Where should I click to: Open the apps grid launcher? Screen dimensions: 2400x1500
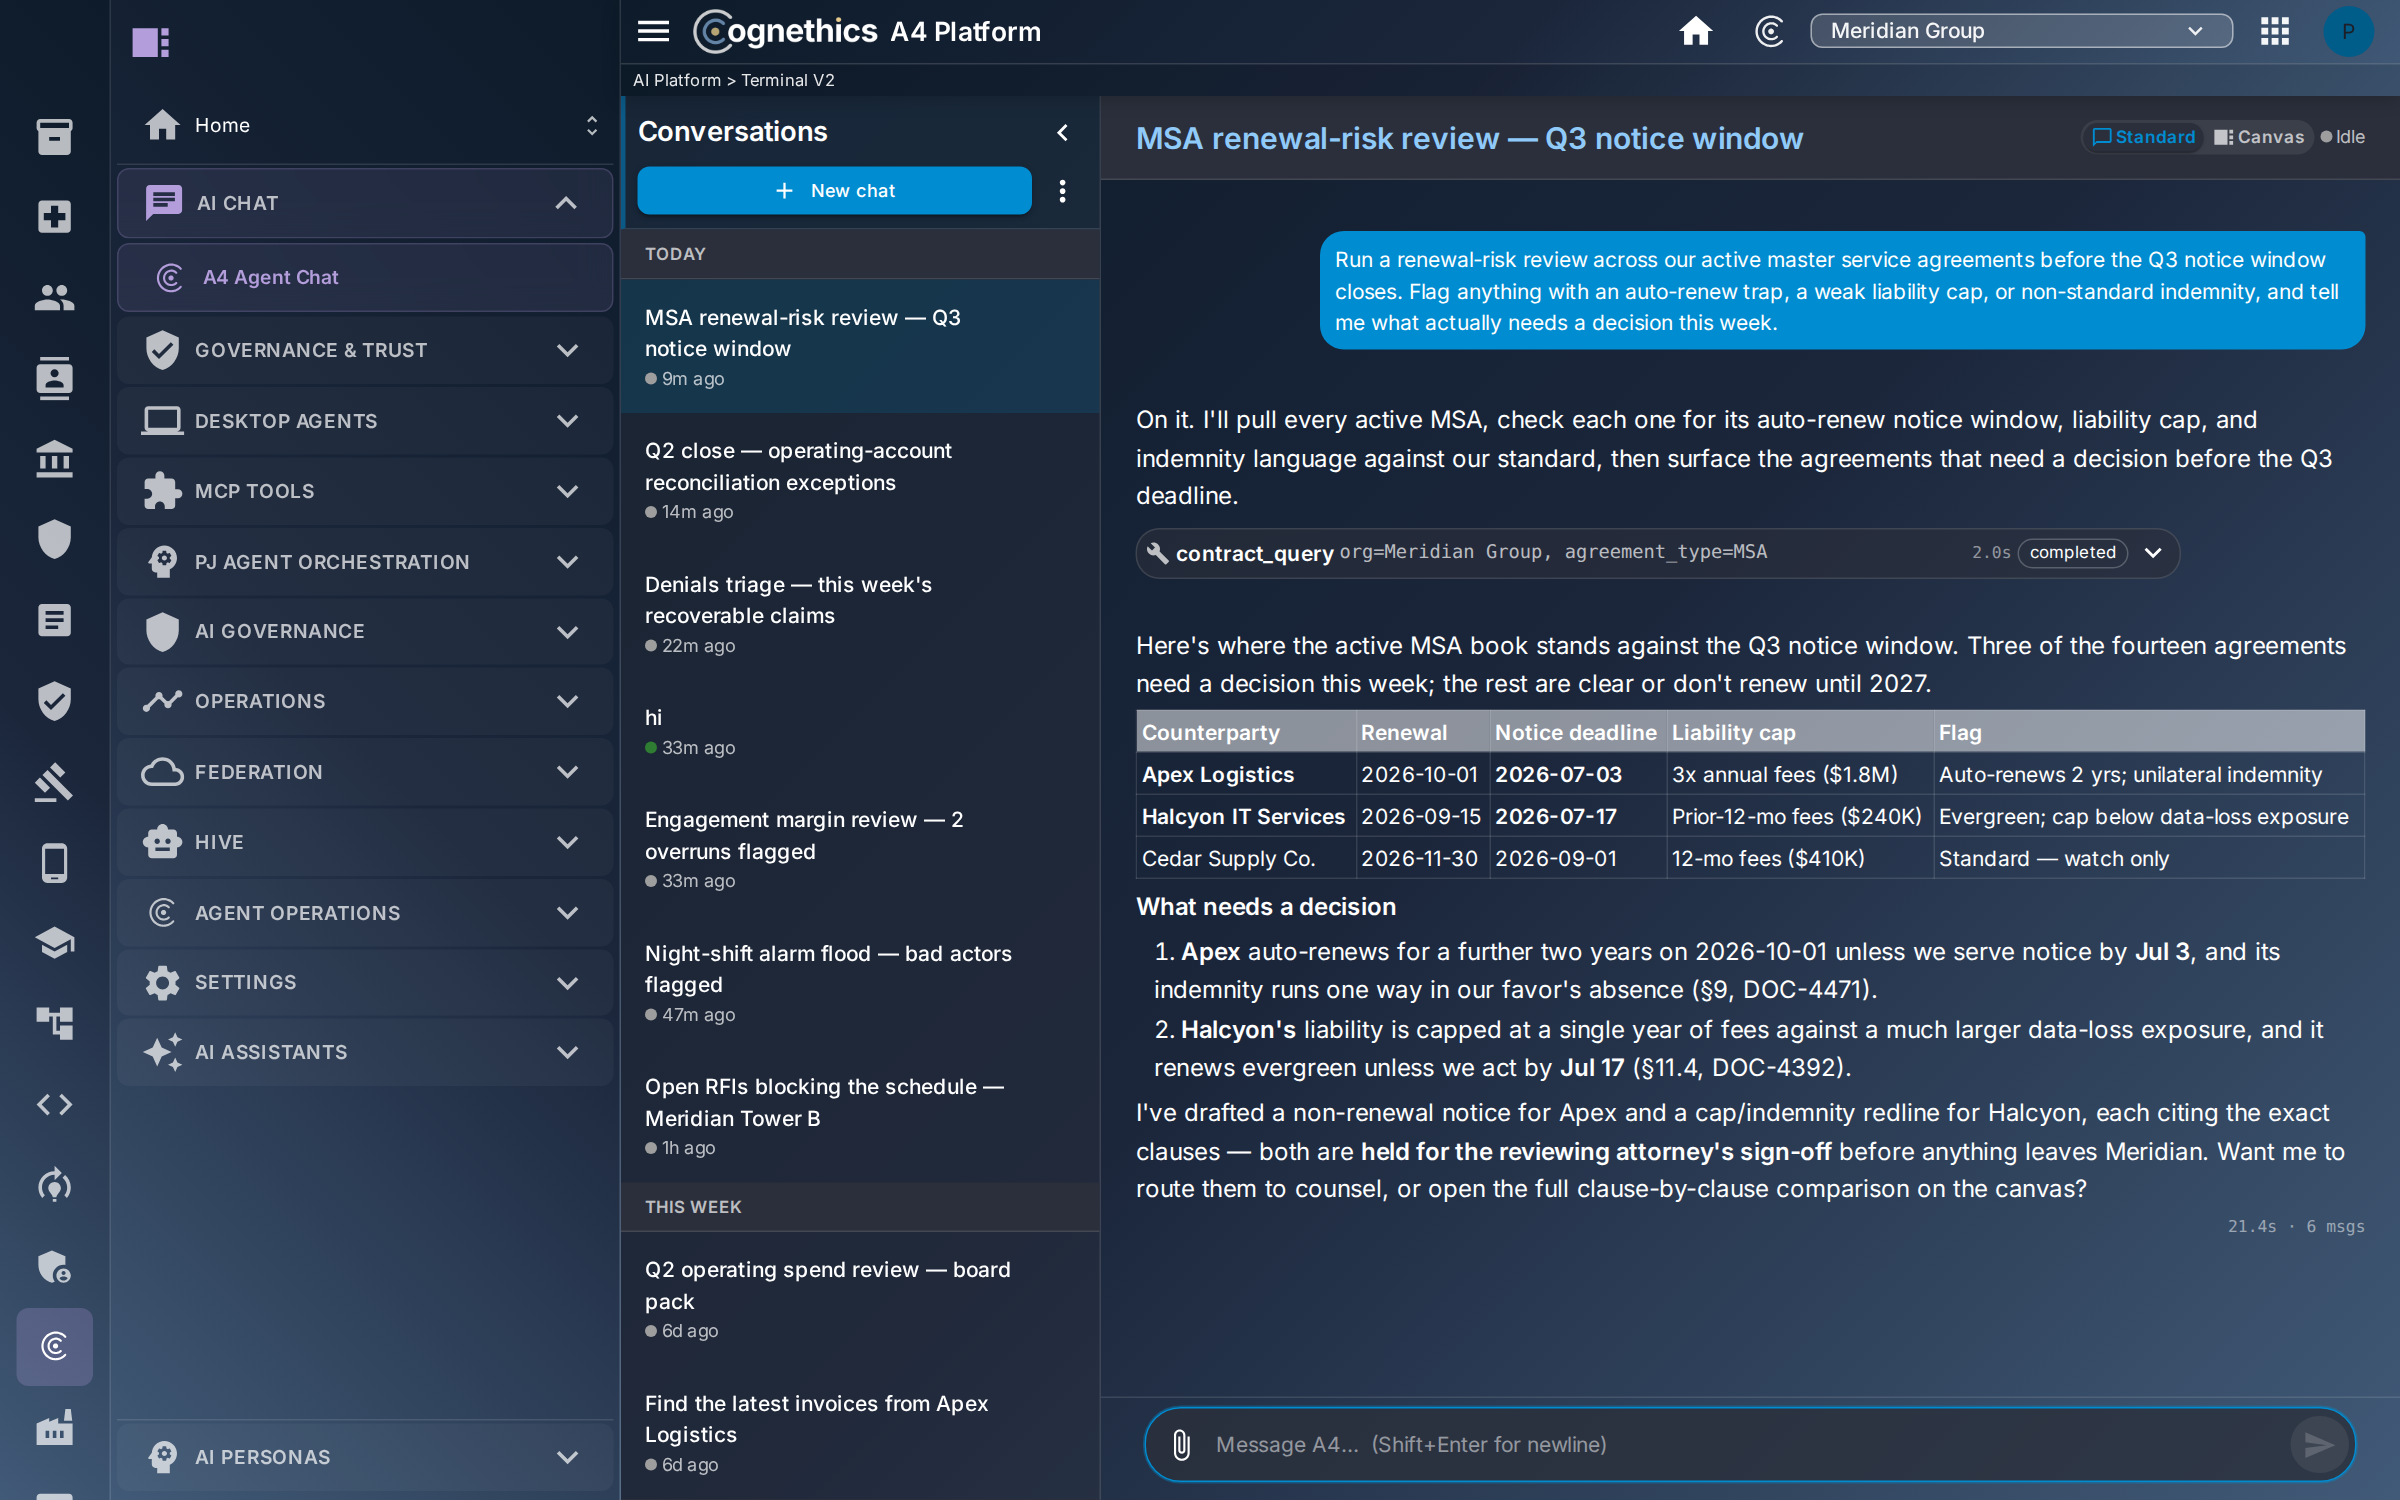tap(2274, 31)
